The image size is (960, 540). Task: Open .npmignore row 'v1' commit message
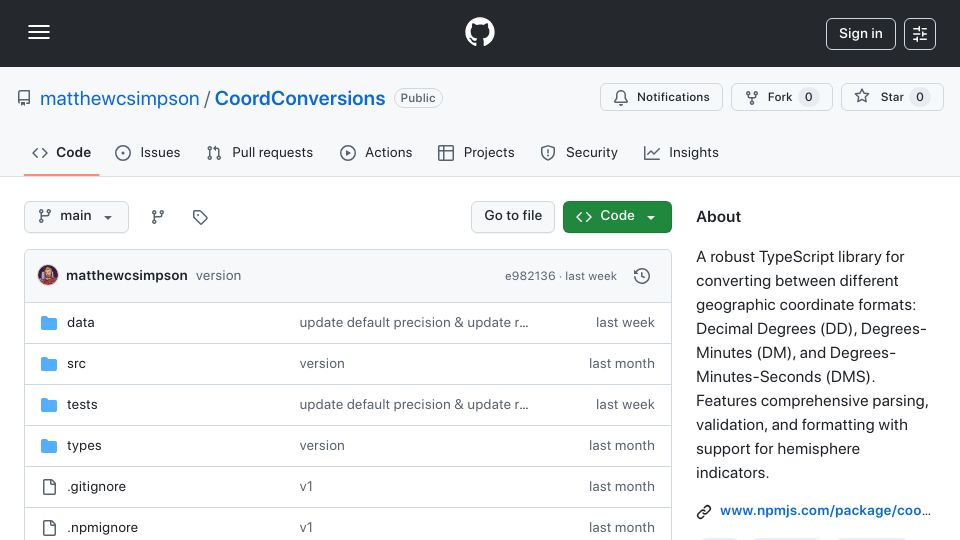(306, 528)
